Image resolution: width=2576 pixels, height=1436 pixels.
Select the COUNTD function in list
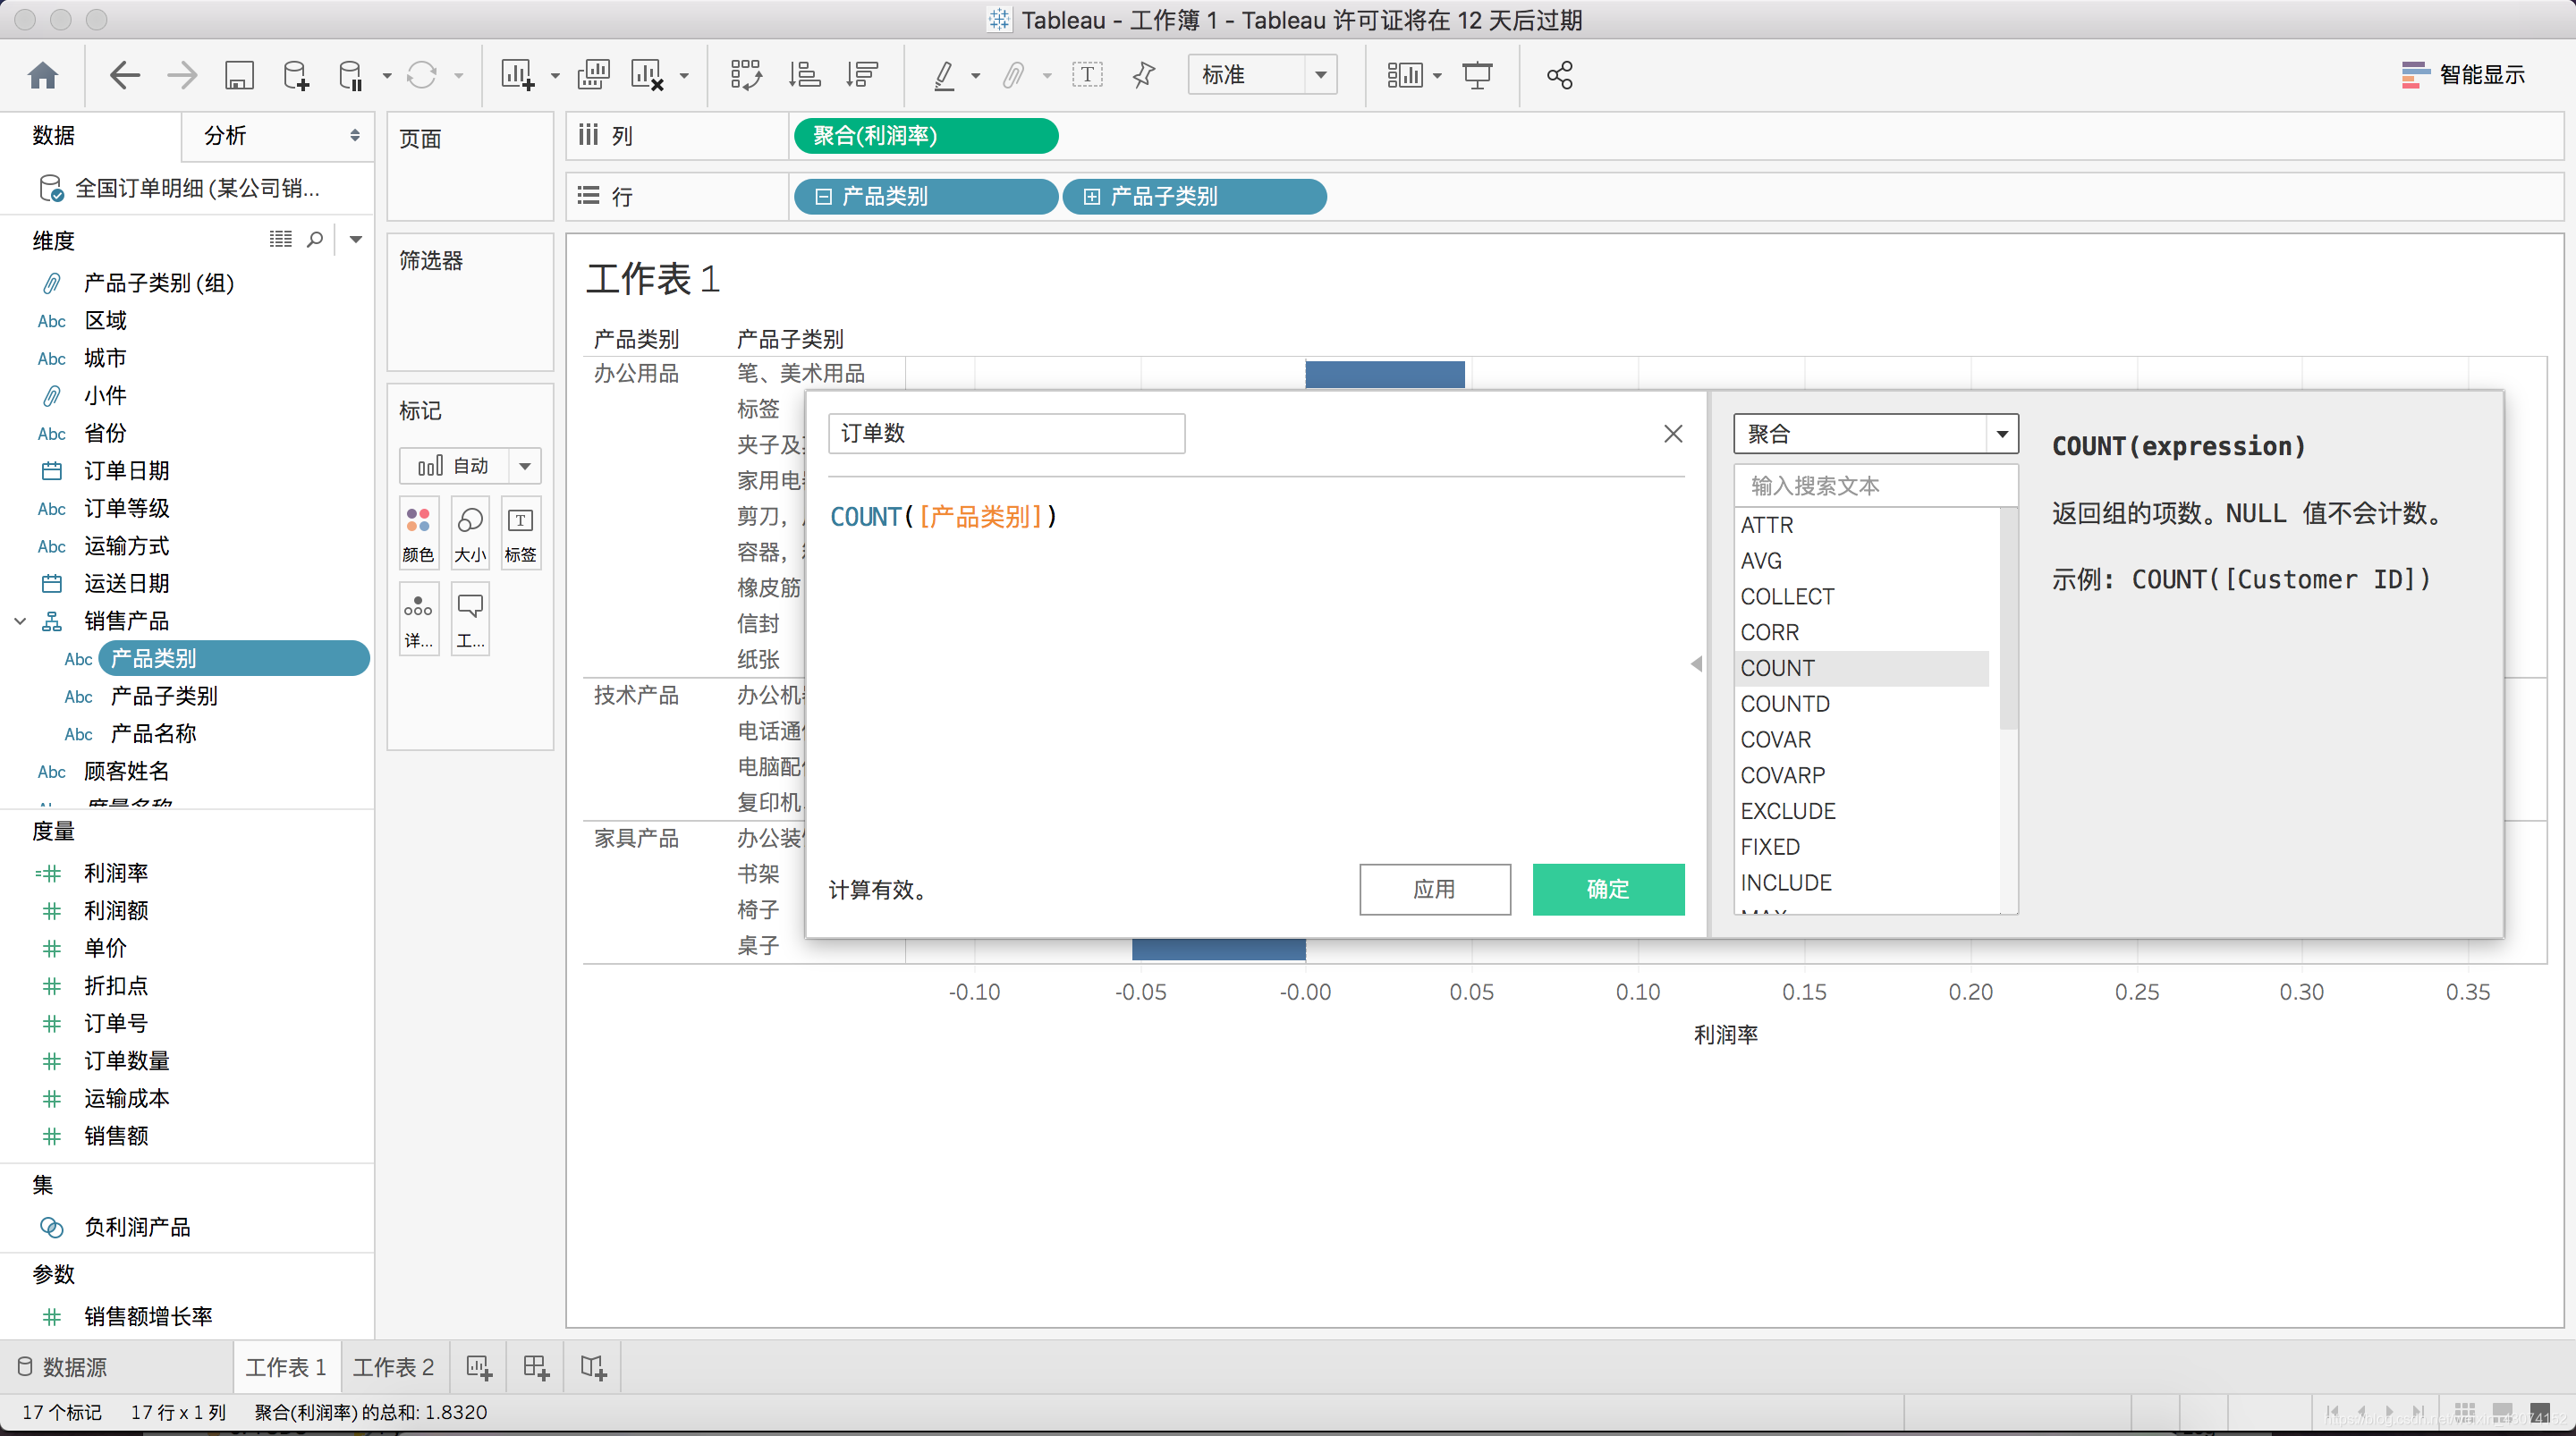pyautogui.click(x=1862, y=704)
